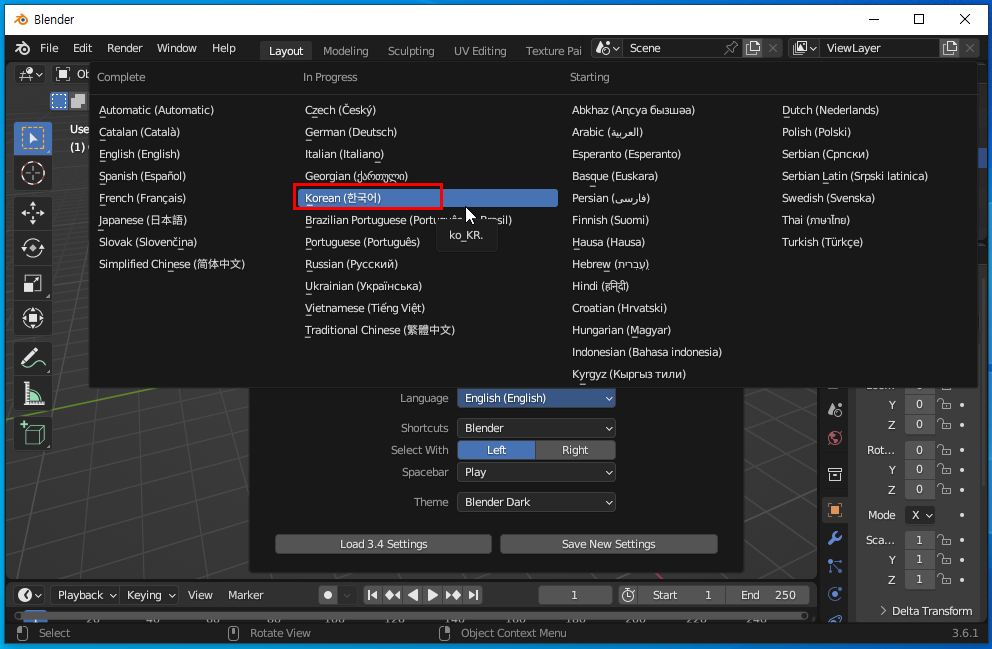Lock the Rotation Z value
Viewport: 992px width, 649px height.
944,490
